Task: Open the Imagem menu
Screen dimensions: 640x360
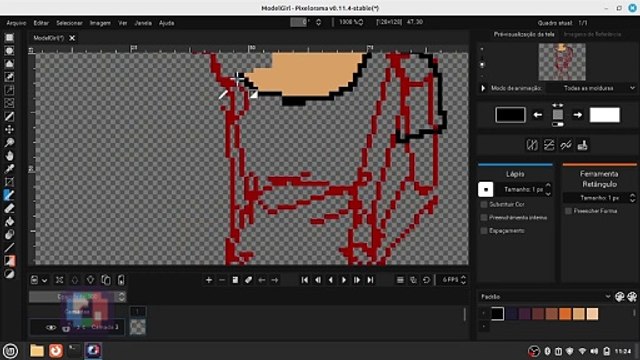Action: click(x=100, y=23)
